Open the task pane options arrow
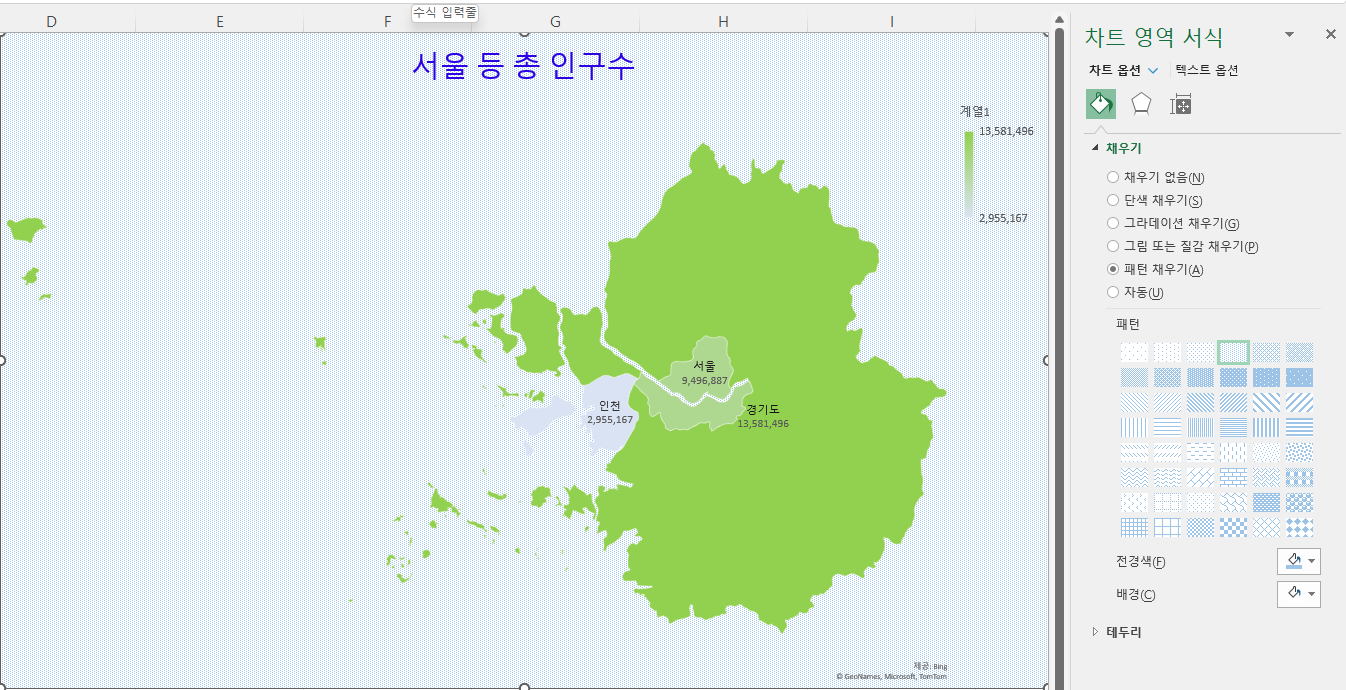 1289,34
